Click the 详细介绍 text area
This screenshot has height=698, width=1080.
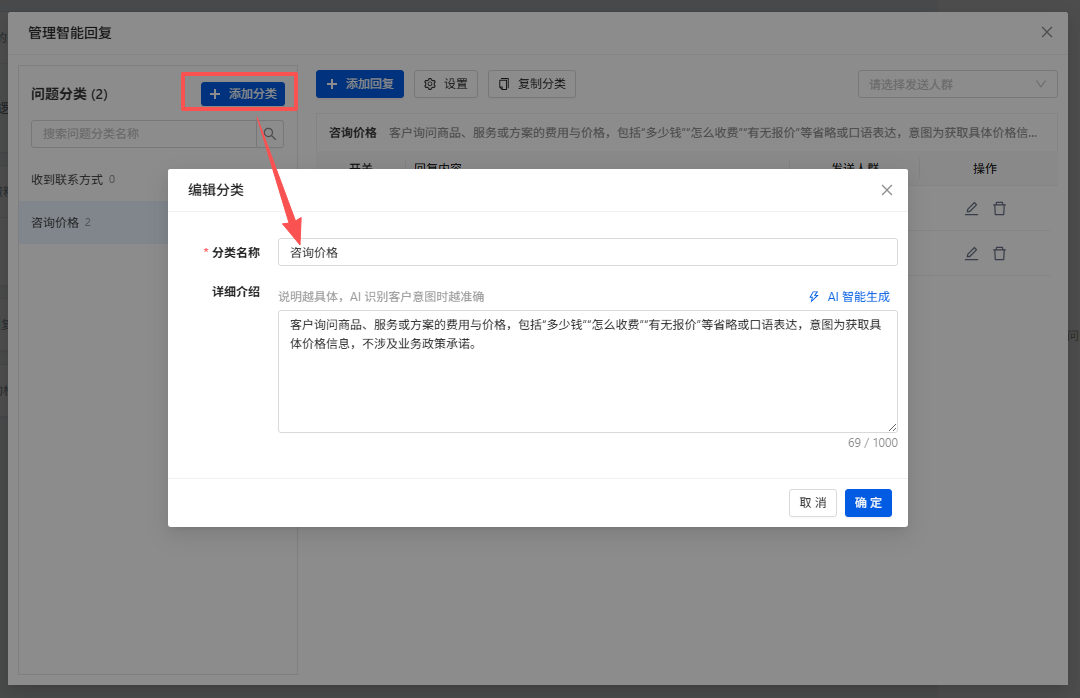588,371
